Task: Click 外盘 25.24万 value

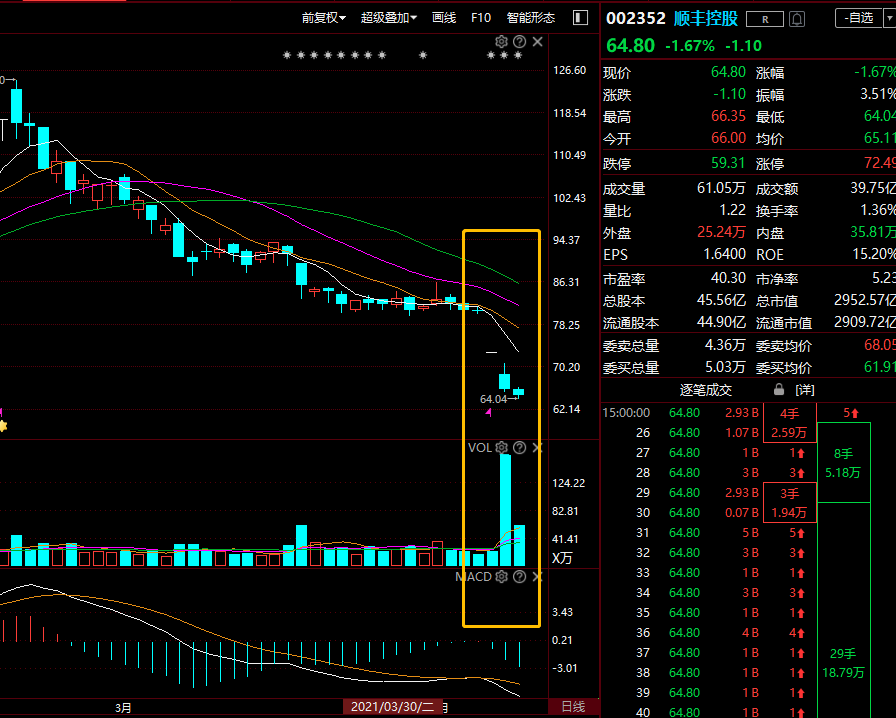Action: pyautogui.click(x=721, y=232)
